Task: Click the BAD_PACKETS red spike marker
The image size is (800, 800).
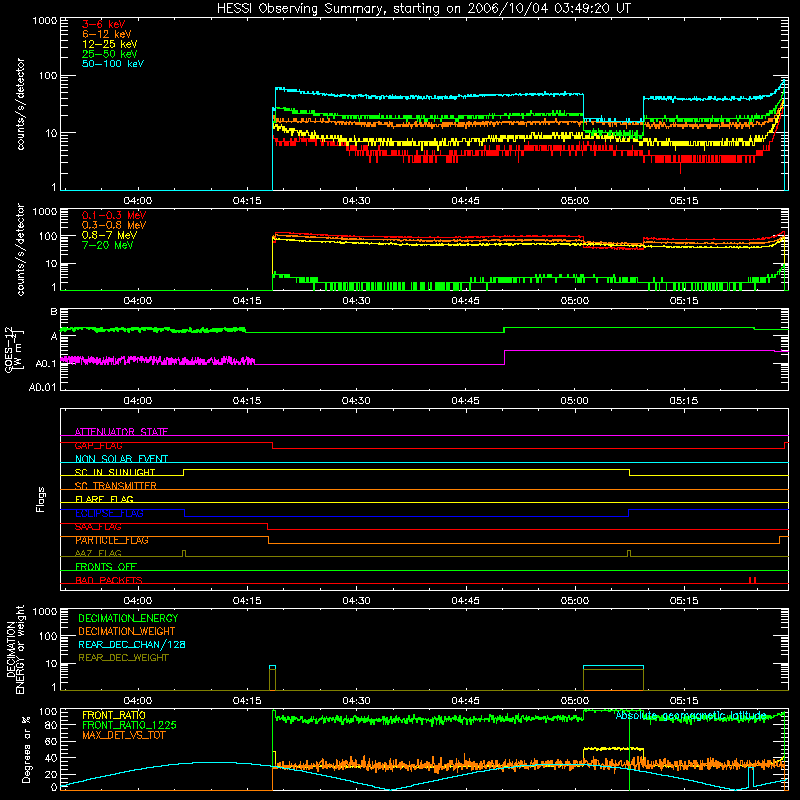Action: point(752,580)
